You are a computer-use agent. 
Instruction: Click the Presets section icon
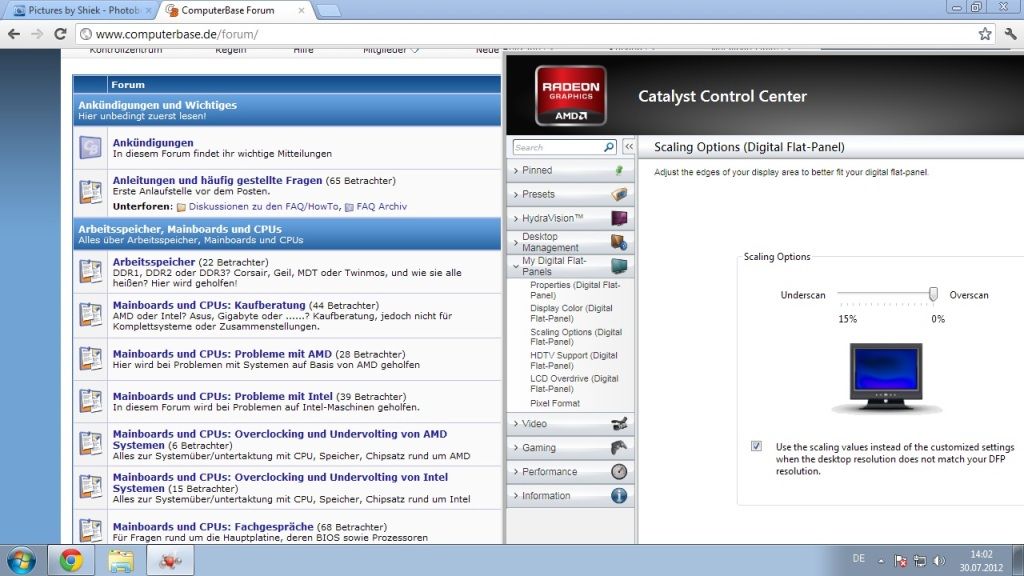[x=619, y=194]
